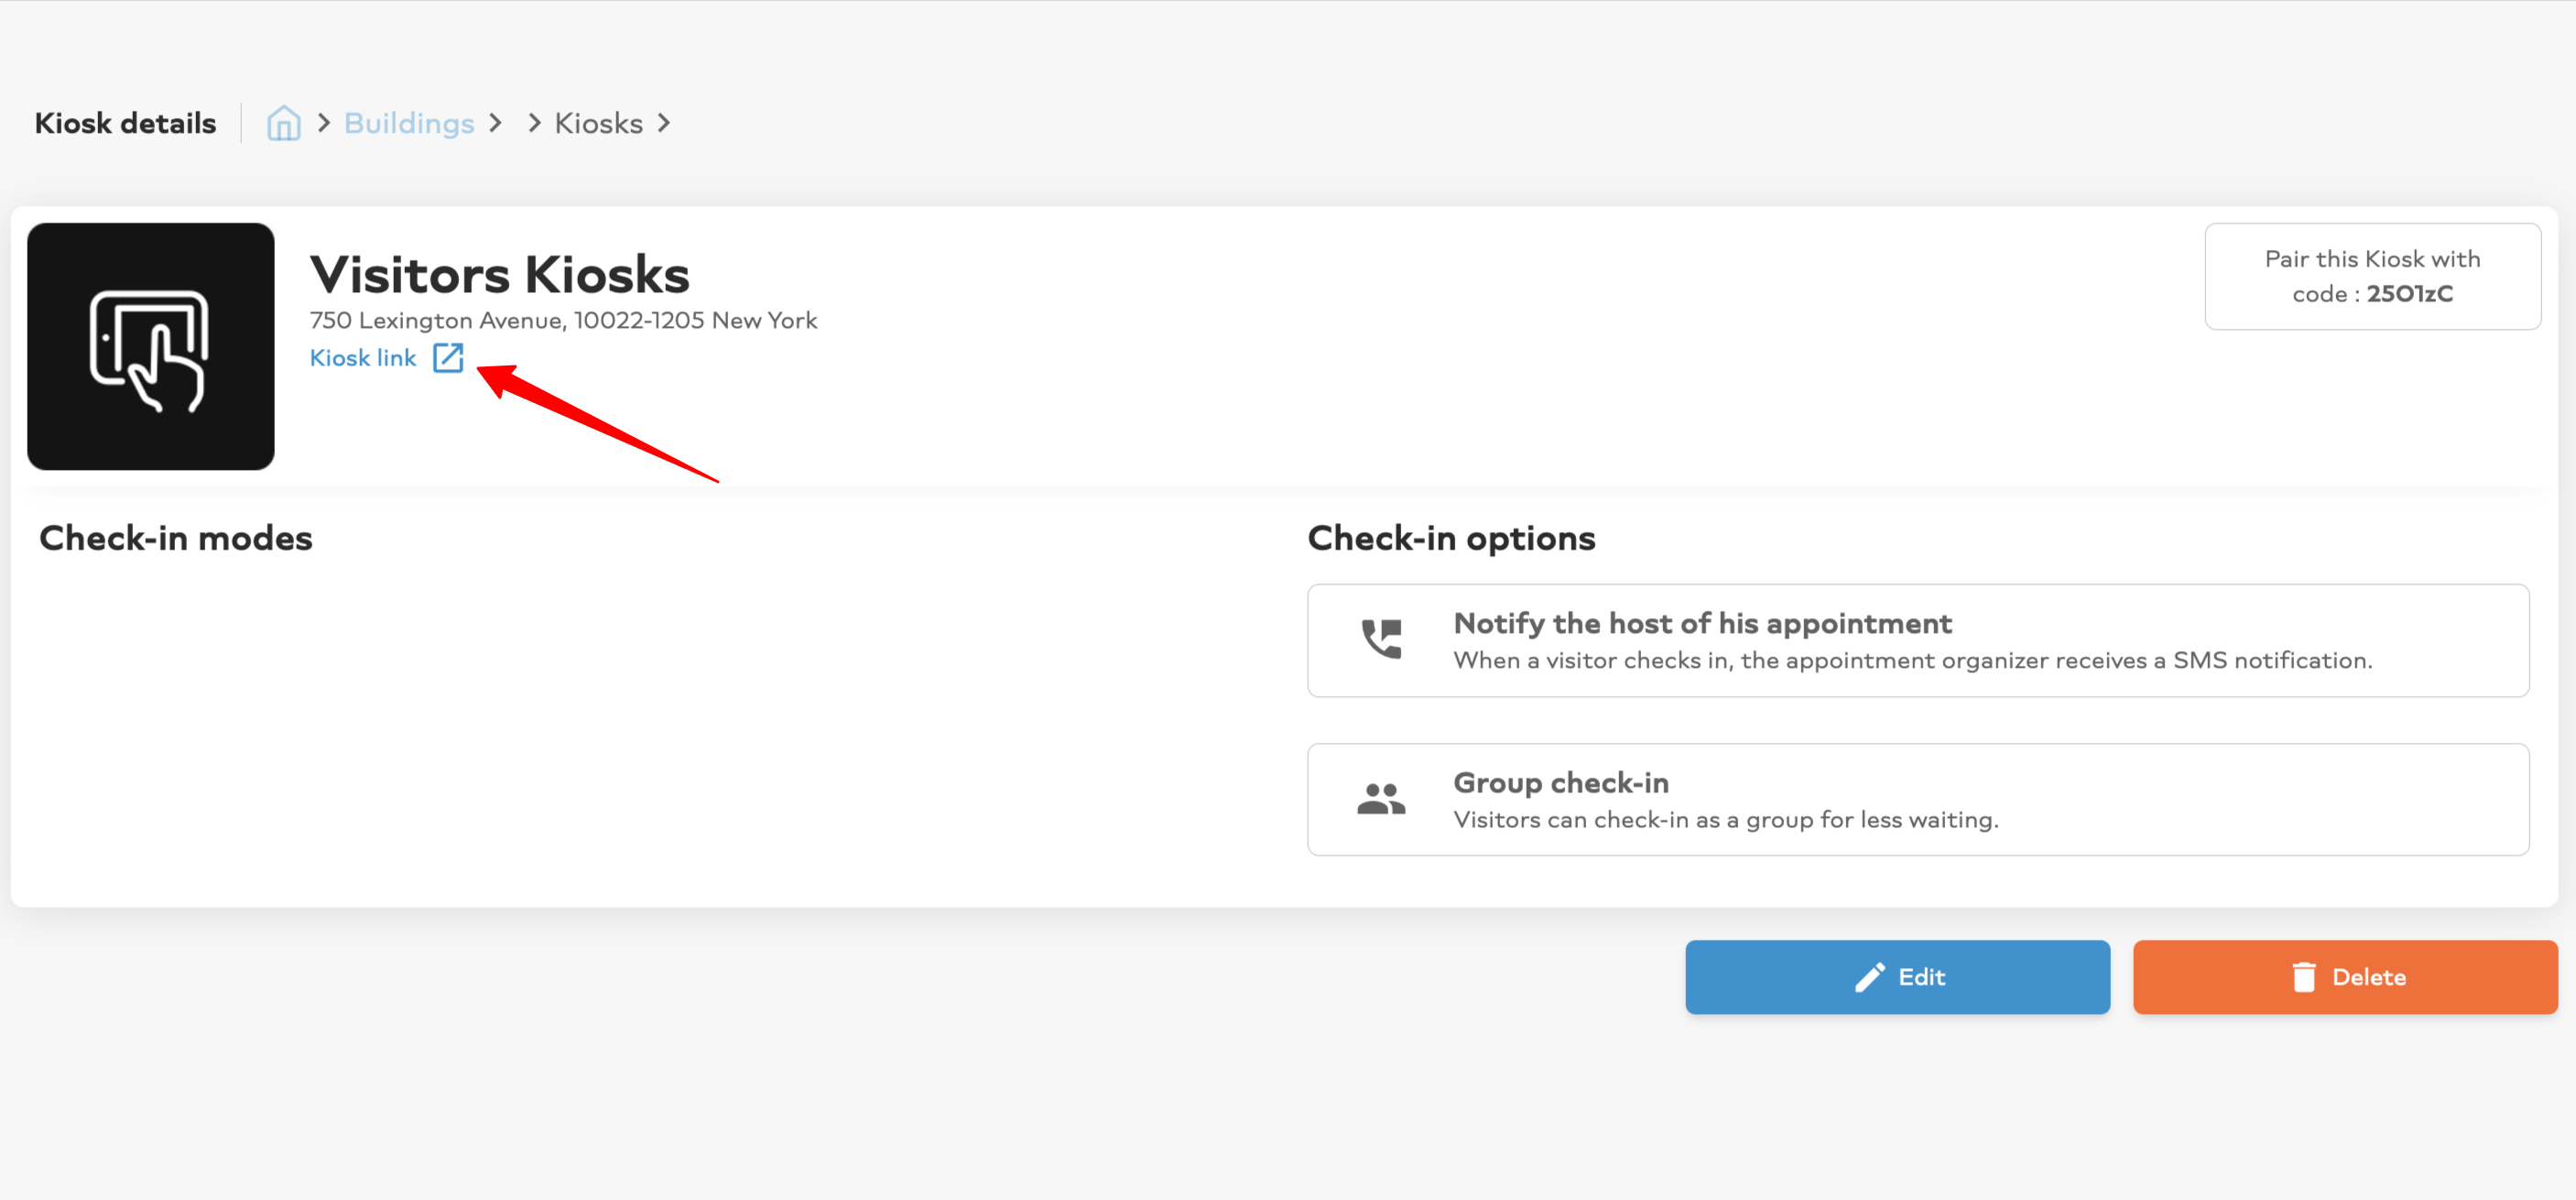The image size is (2576, 1200).
Task: Select the Group check-in option card
Action: point(1918,799)
